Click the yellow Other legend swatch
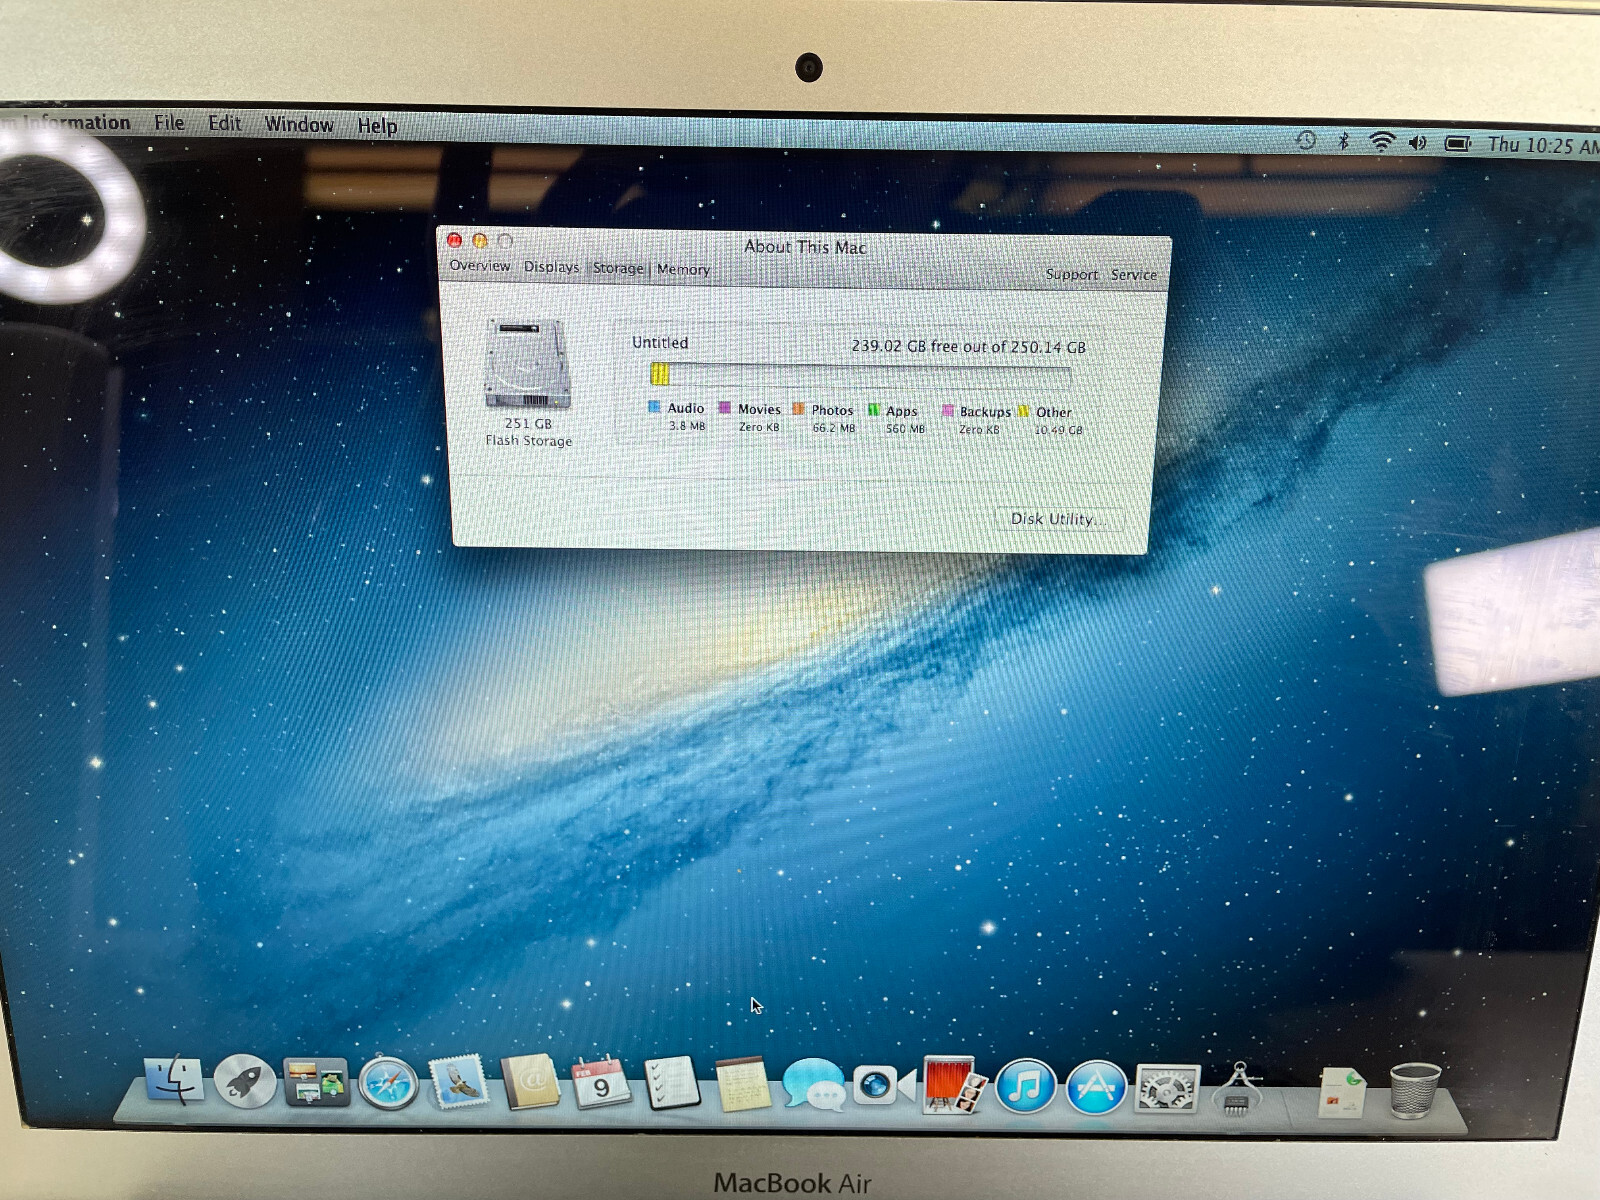 coord(1023,411)
